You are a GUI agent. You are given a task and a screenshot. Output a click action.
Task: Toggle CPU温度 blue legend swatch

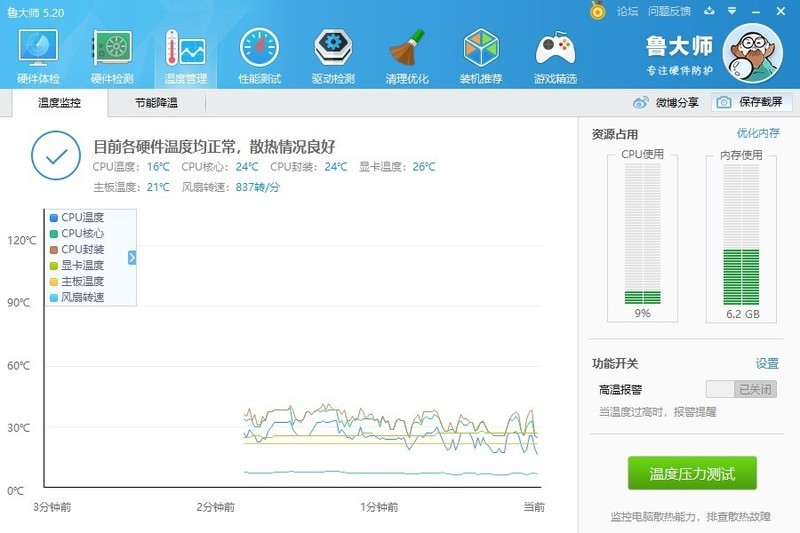pos(54,218)
